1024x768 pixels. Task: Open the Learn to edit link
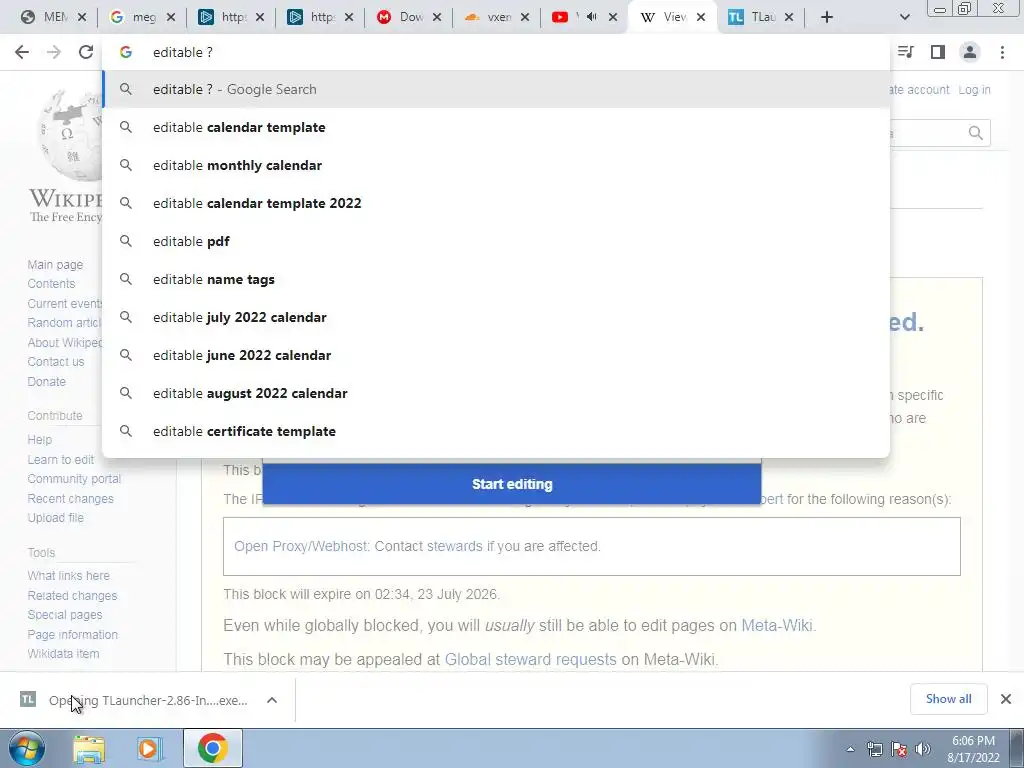coord(61,459)
